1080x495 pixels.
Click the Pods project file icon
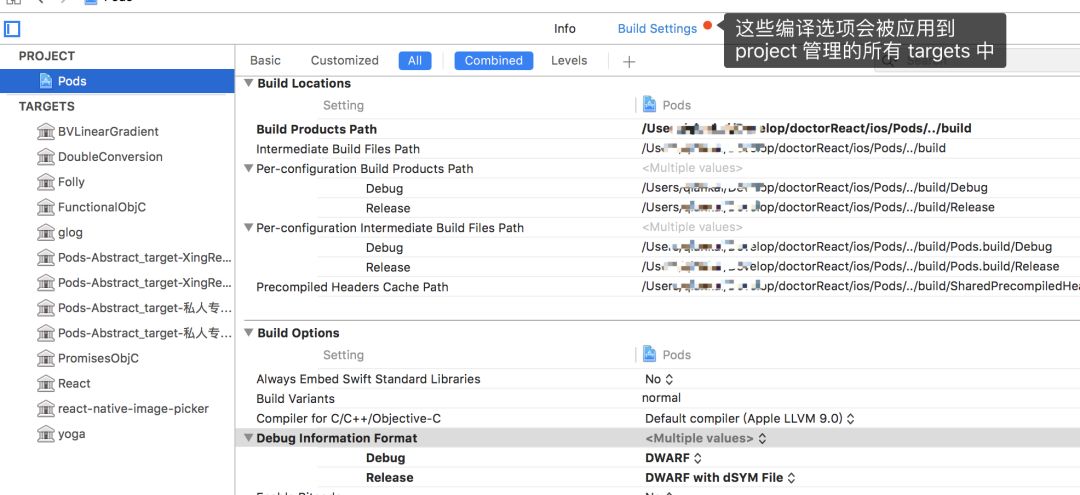(46, 81)
